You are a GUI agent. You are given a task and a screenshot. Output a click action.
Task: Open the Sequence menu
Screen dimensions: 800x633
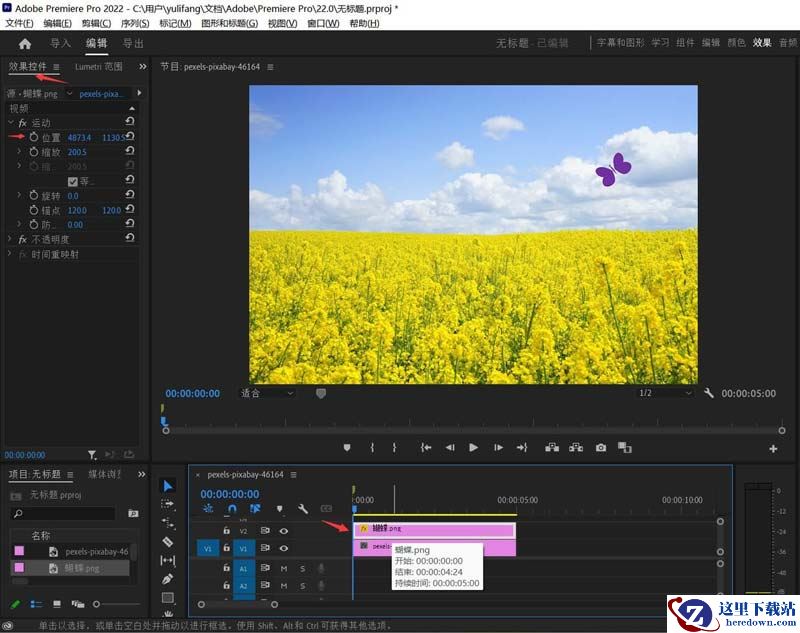coord(135,23)
